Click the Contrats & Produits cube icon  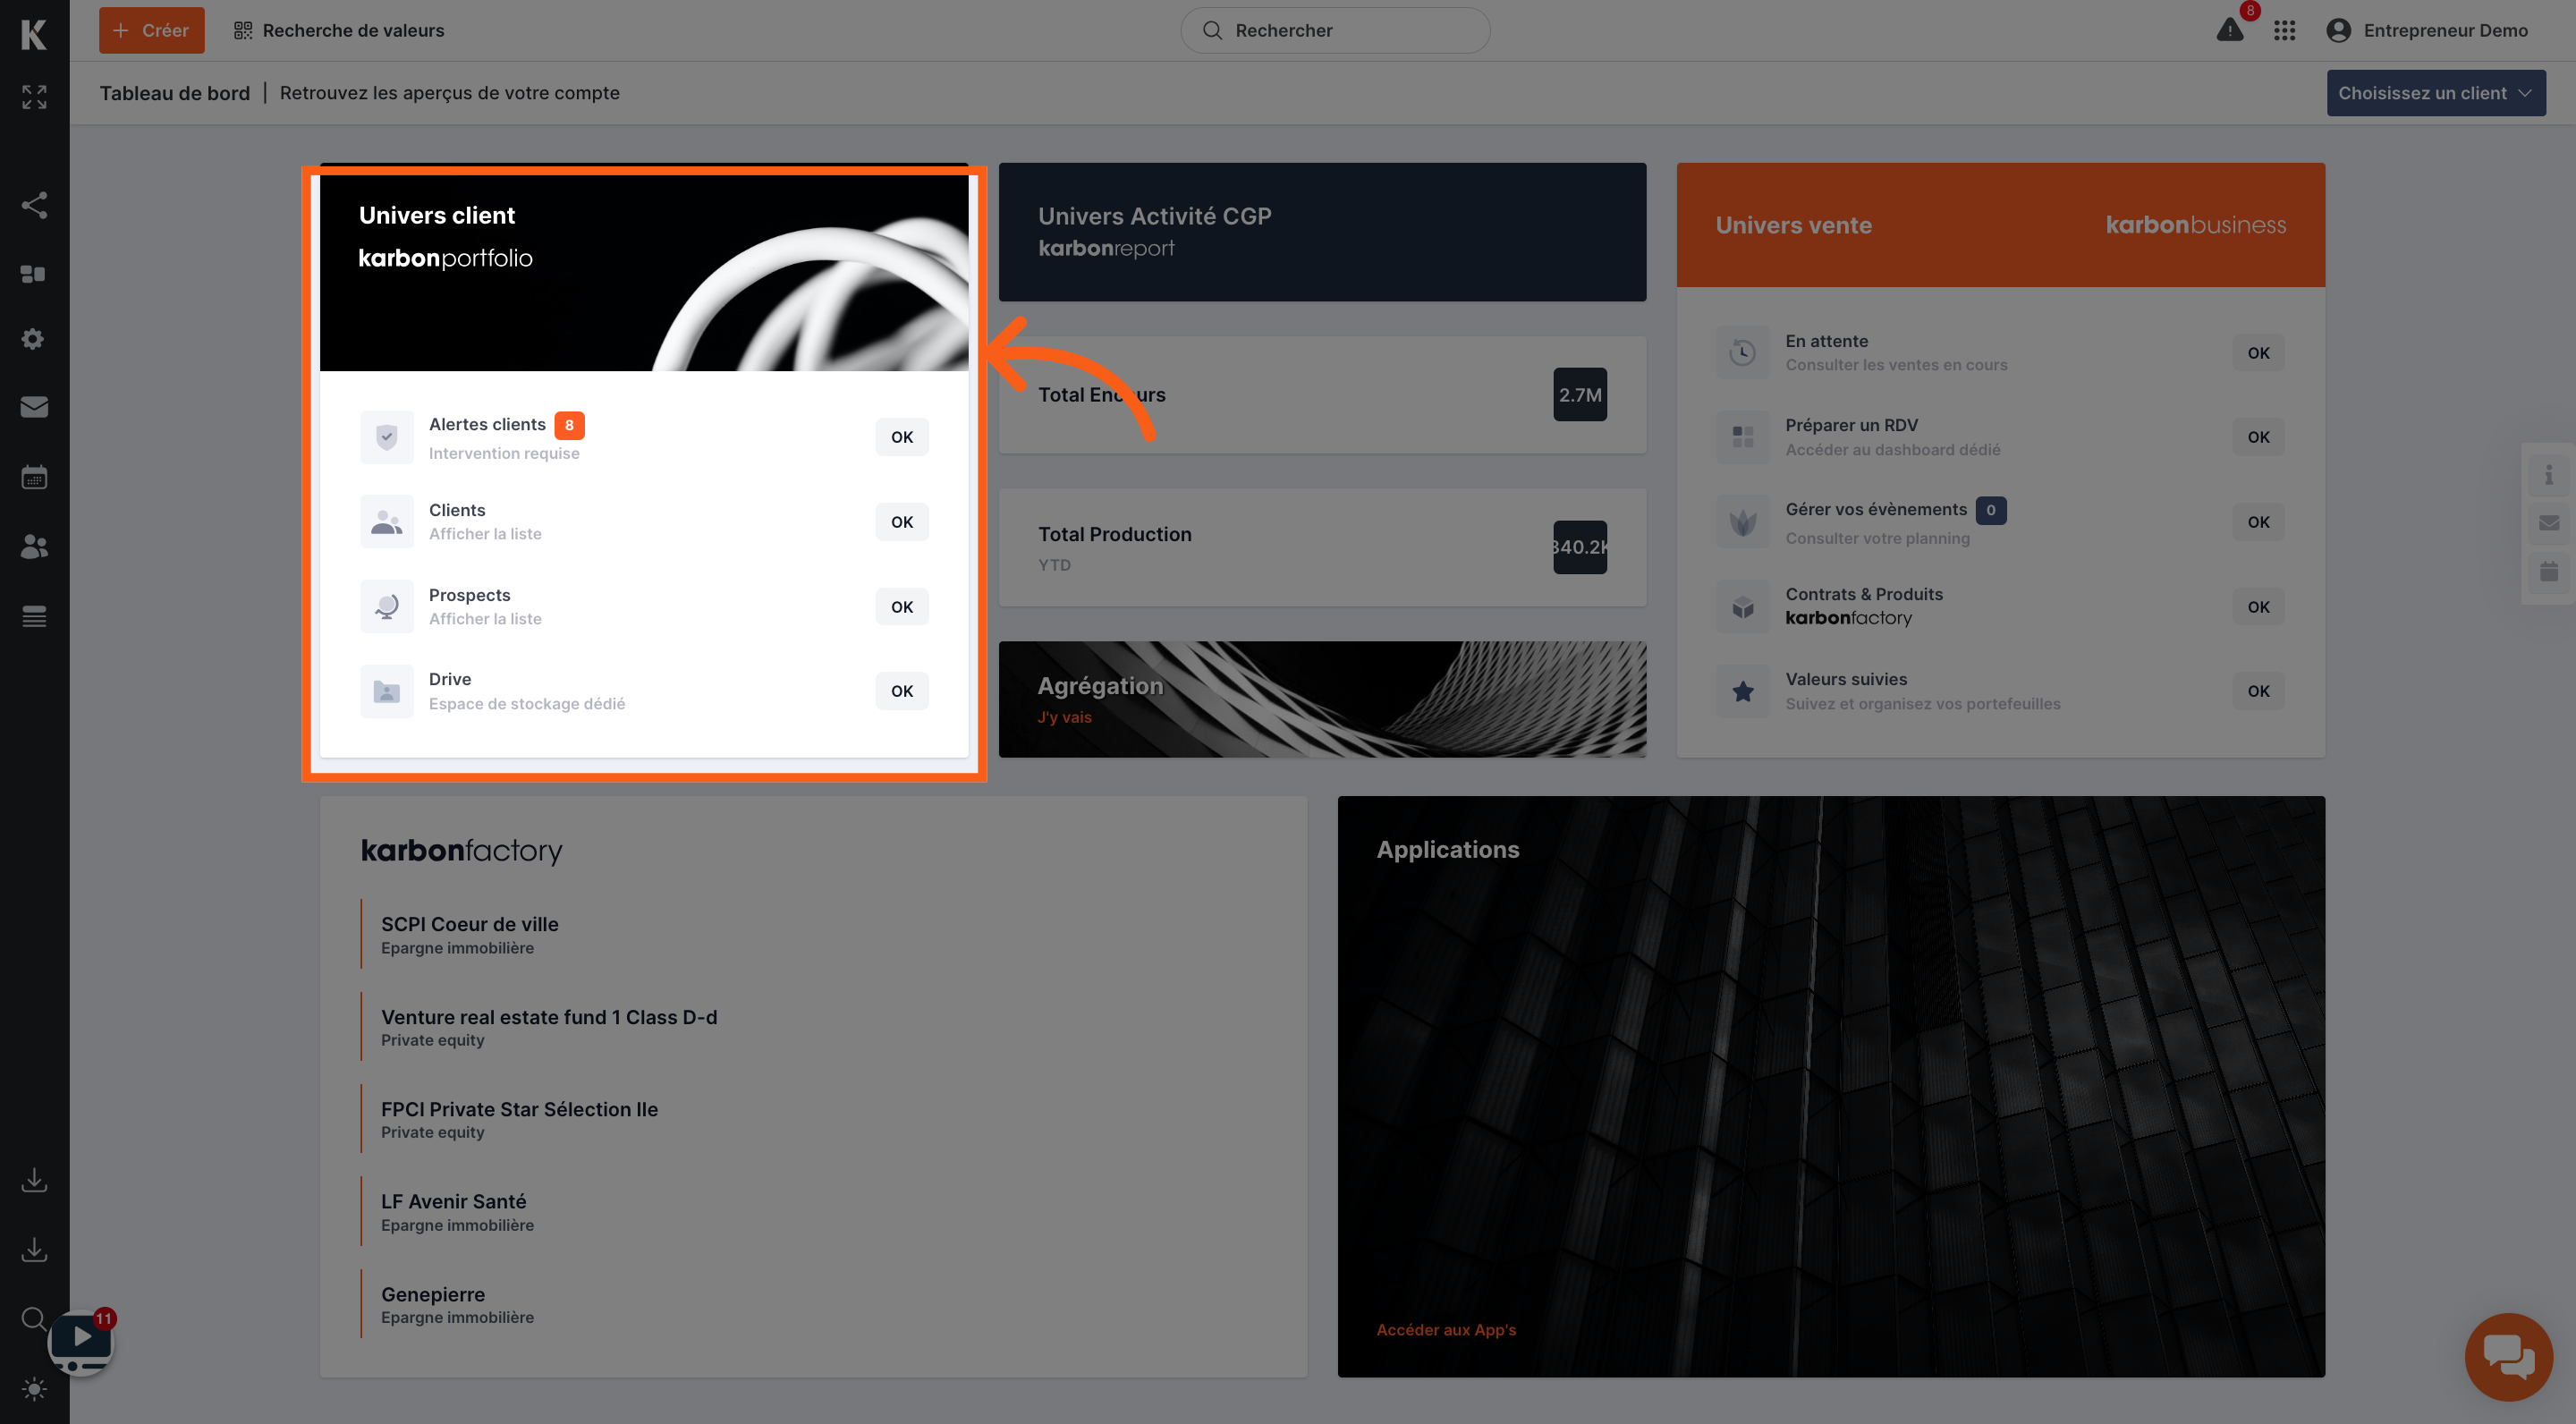pos(1742,607)
